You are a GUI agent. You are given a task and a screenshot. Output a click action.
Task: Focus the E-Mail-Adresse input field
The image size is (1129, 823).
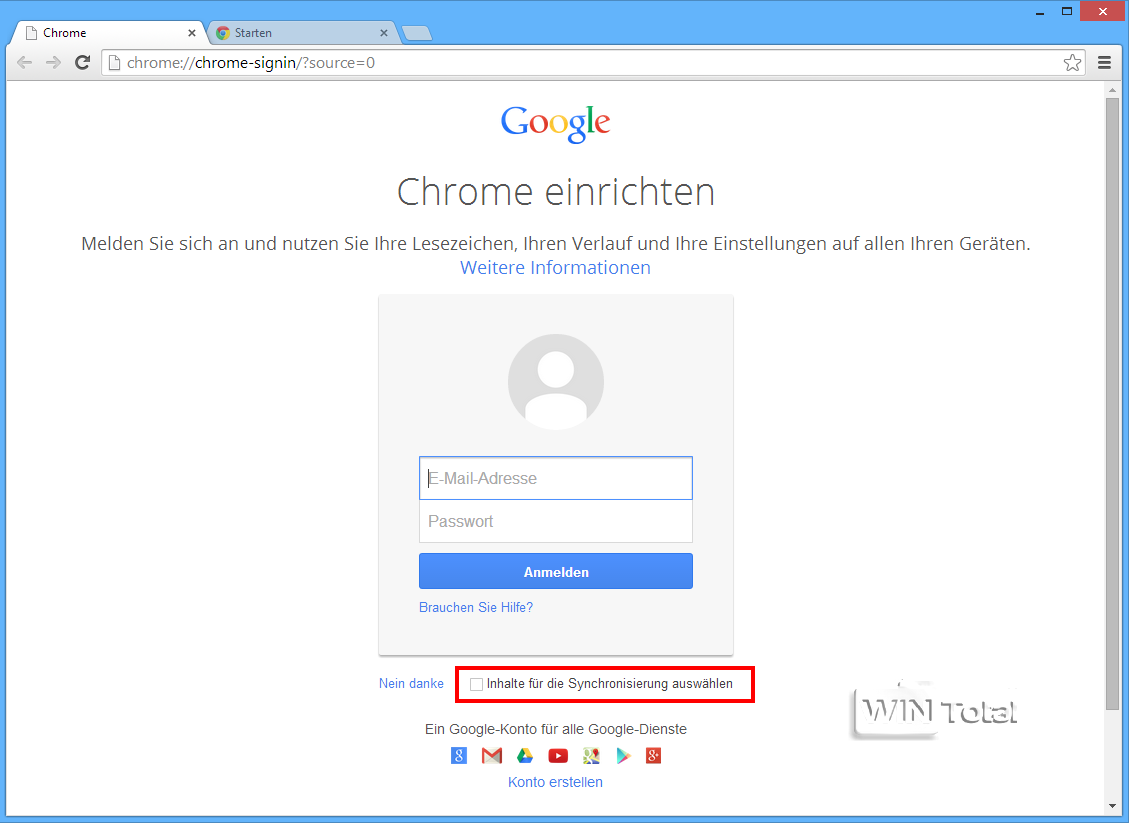[556, 478]
